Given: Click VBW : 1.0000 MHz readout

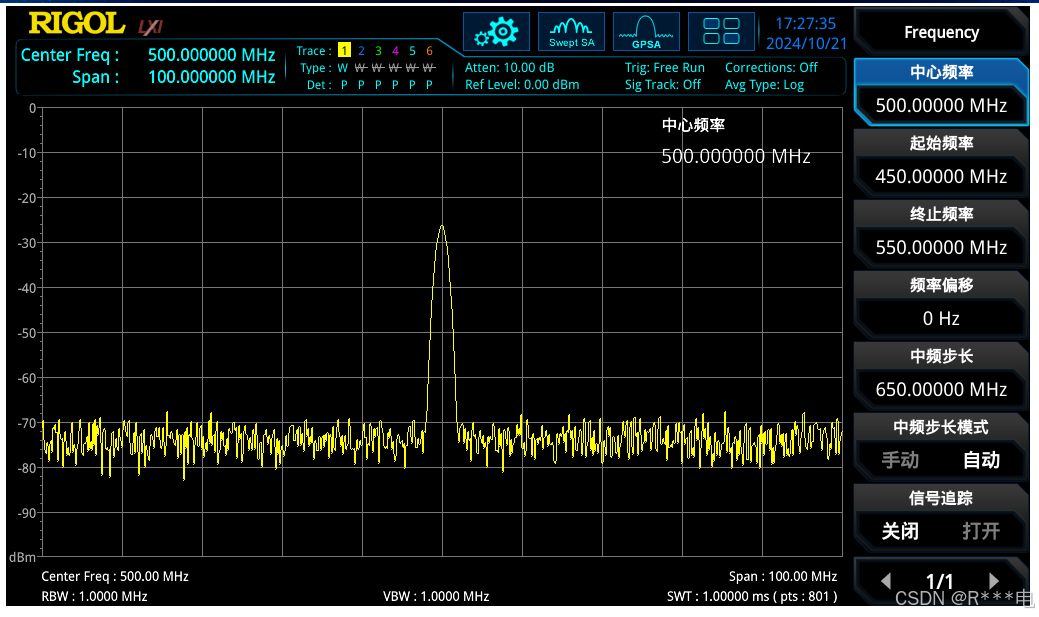Looking at the screenshot, I should [436, 596].
